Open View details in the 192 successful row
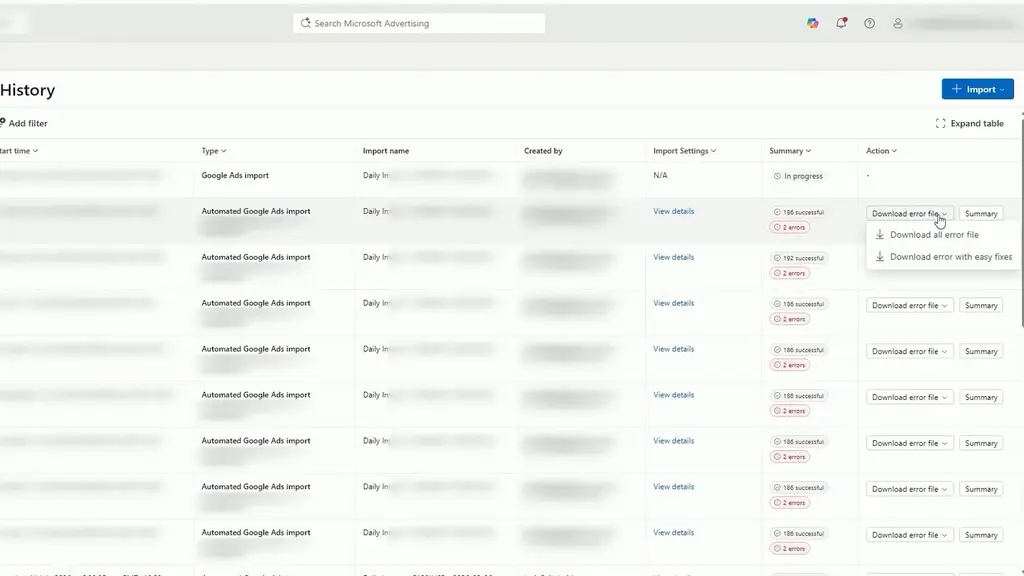Screen dimensions: 1024x576 673,257
